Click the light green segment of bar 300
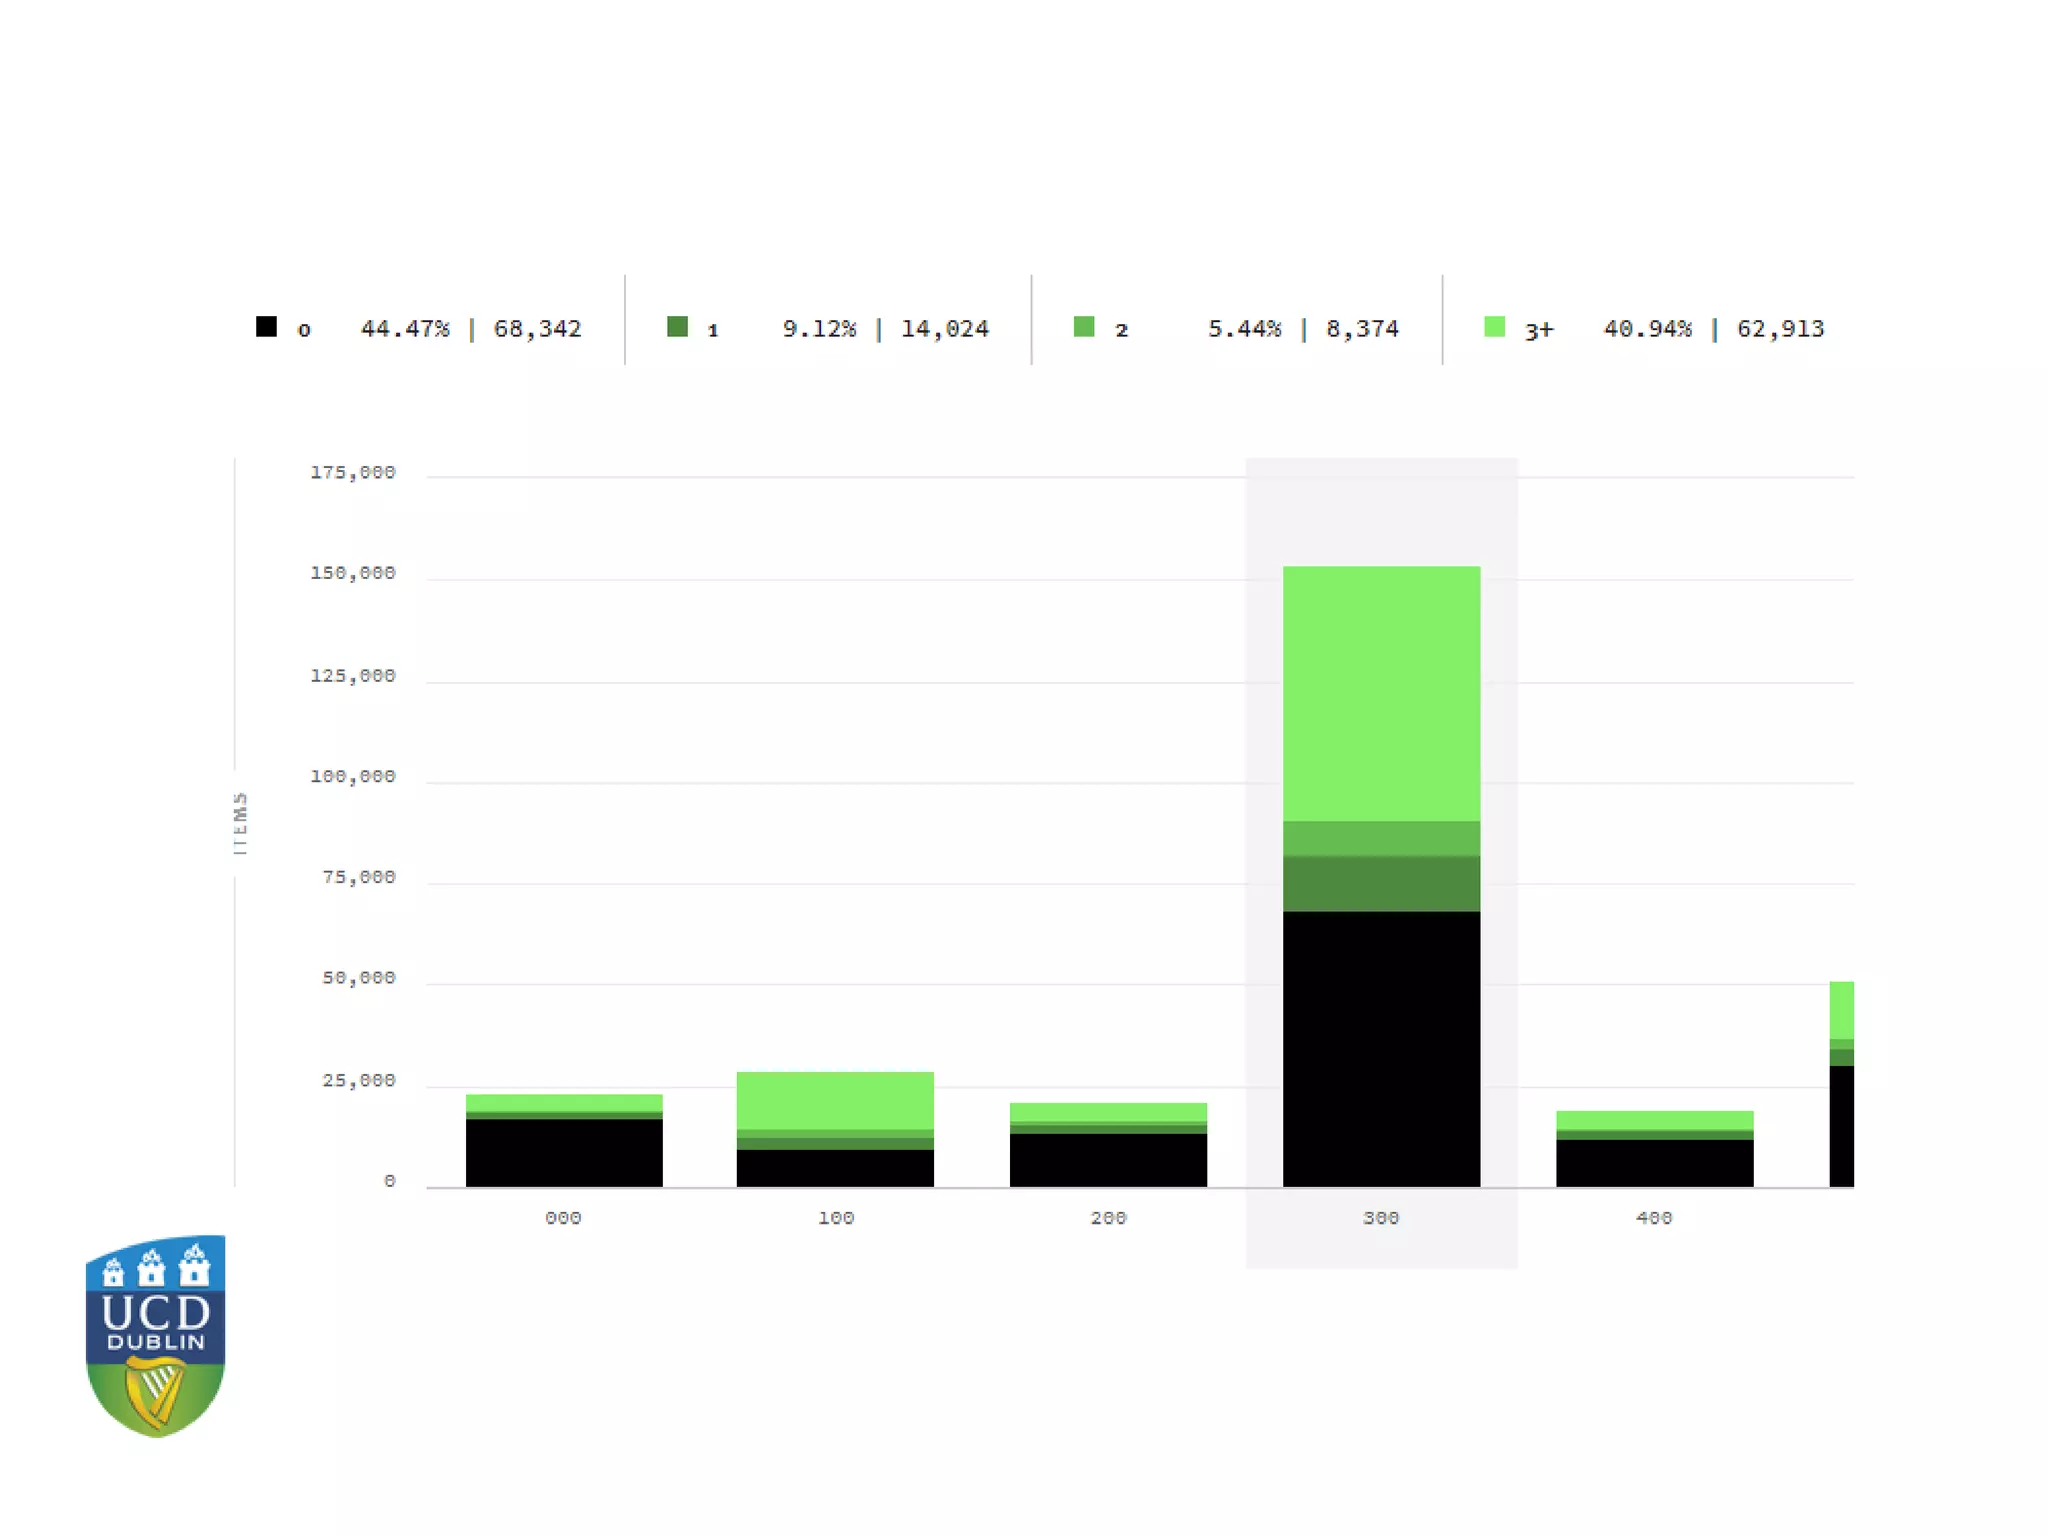 (x=1381, y=693)
